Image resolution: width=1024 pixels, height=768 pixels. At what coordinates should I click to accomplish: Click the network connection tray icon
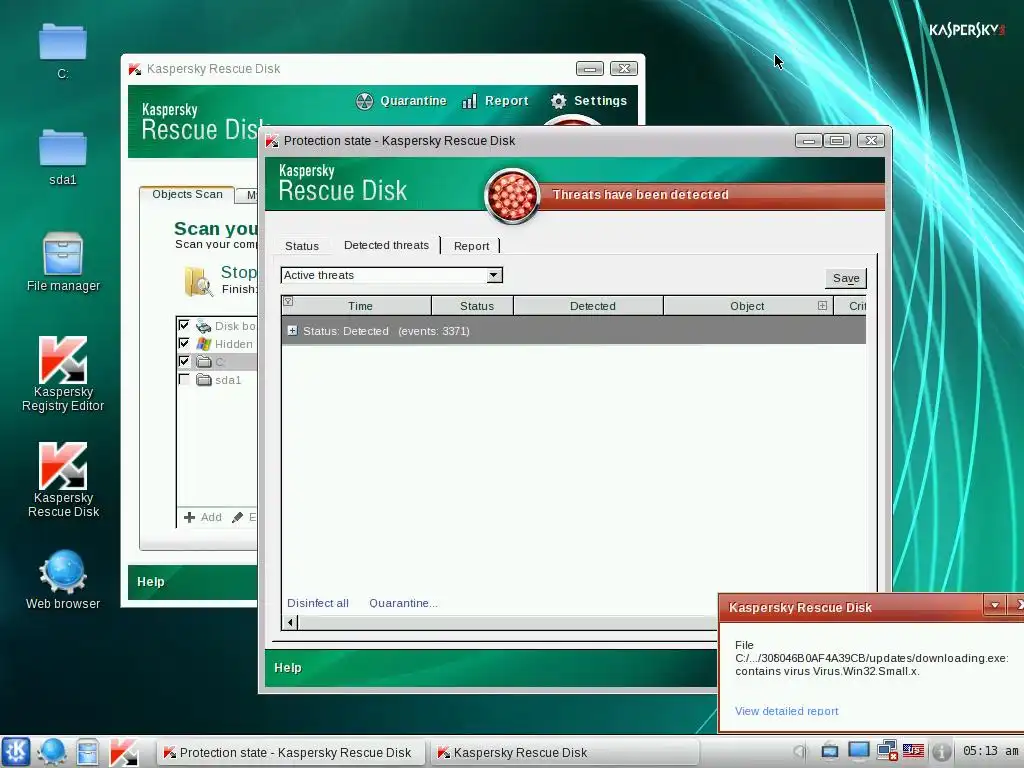click(x=886, y=751)
